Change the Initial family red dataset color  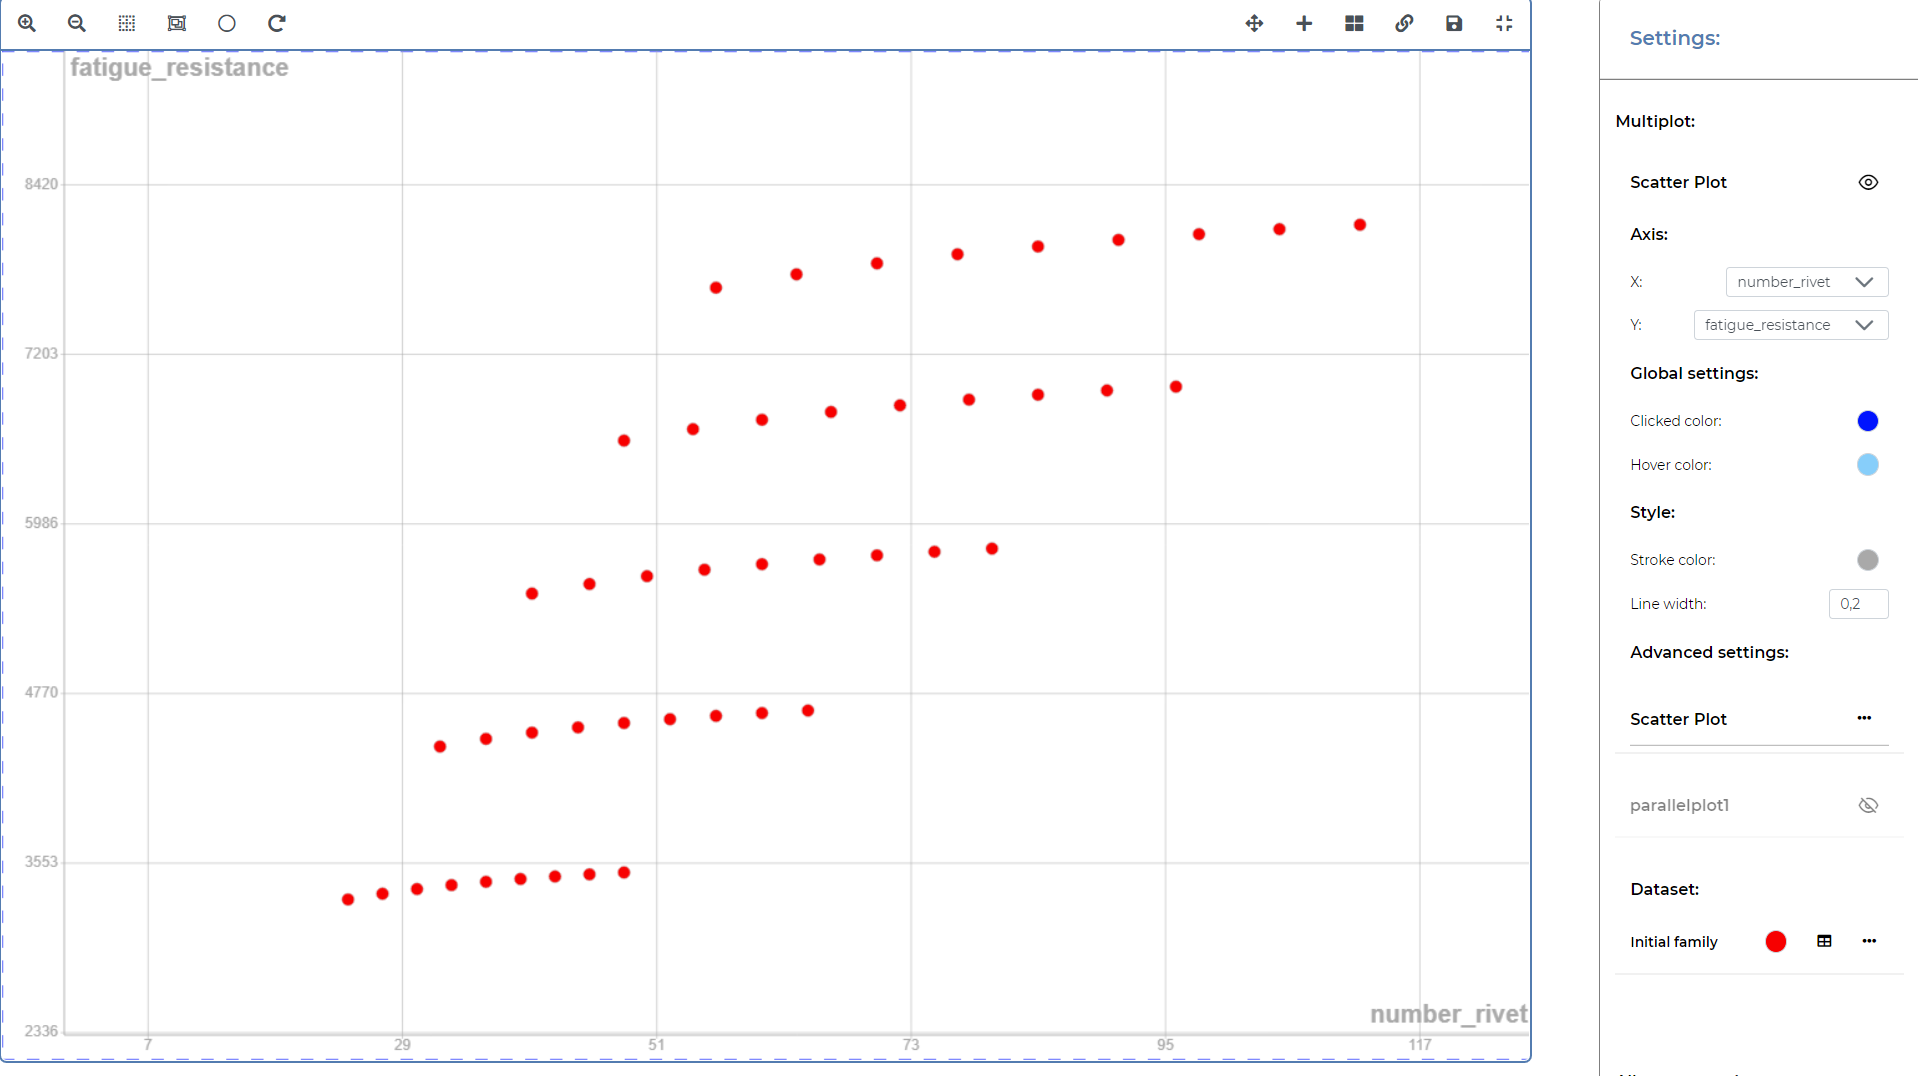click(x=1776, y=942)
